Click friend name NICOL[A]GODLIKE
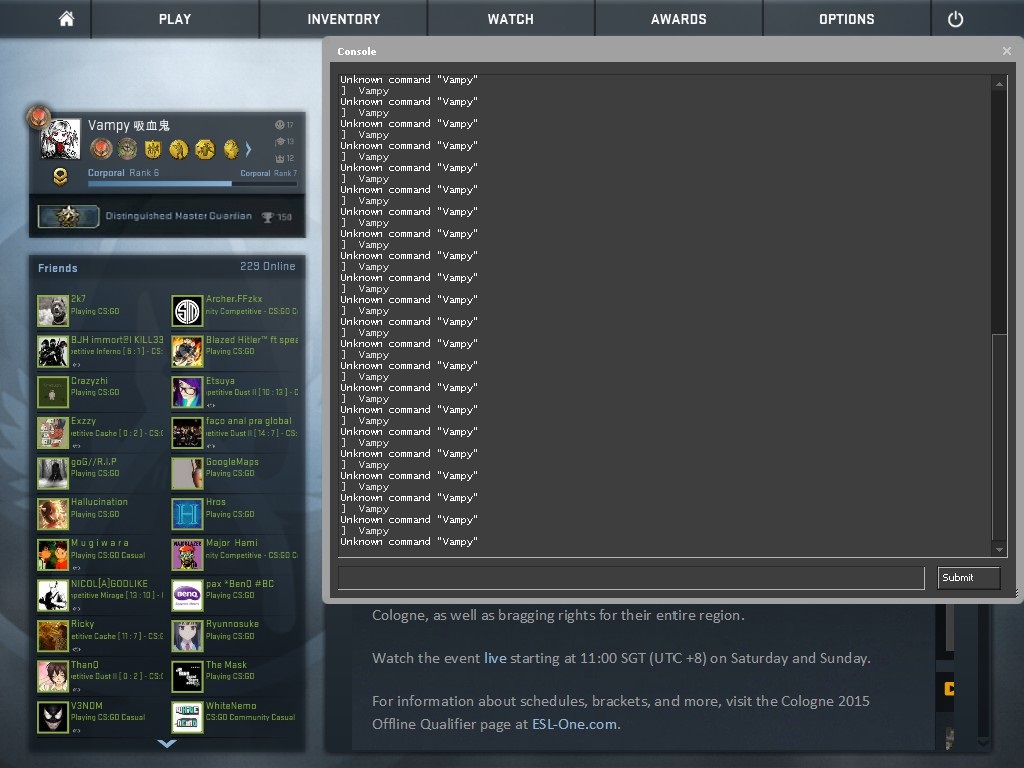This screenshot has height=768, width=1024. point(109,584)
